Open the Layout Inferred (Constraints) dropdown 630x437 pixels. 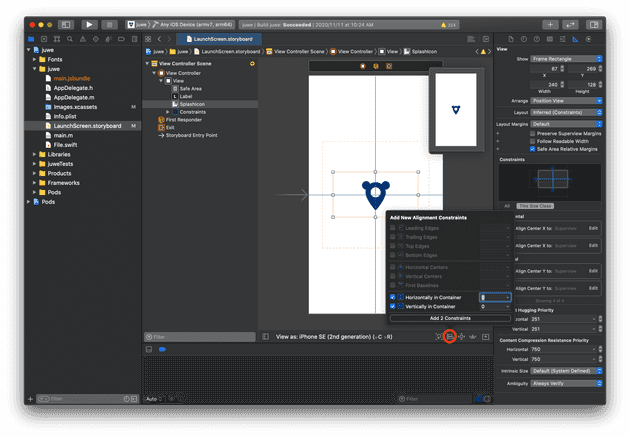[566, 112]
